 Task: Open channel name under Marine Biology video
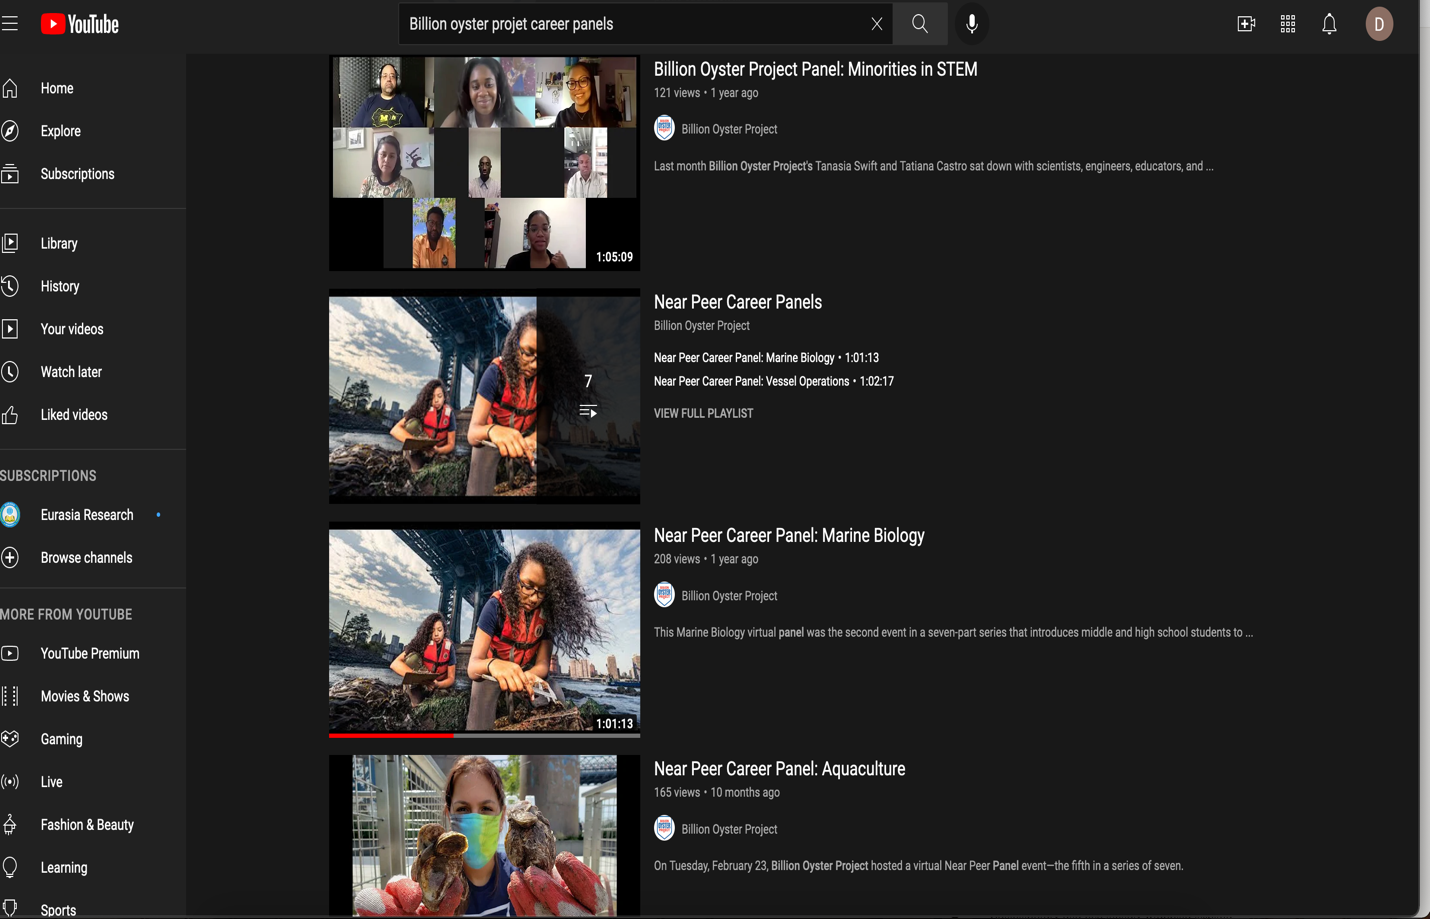coord(729,596)
